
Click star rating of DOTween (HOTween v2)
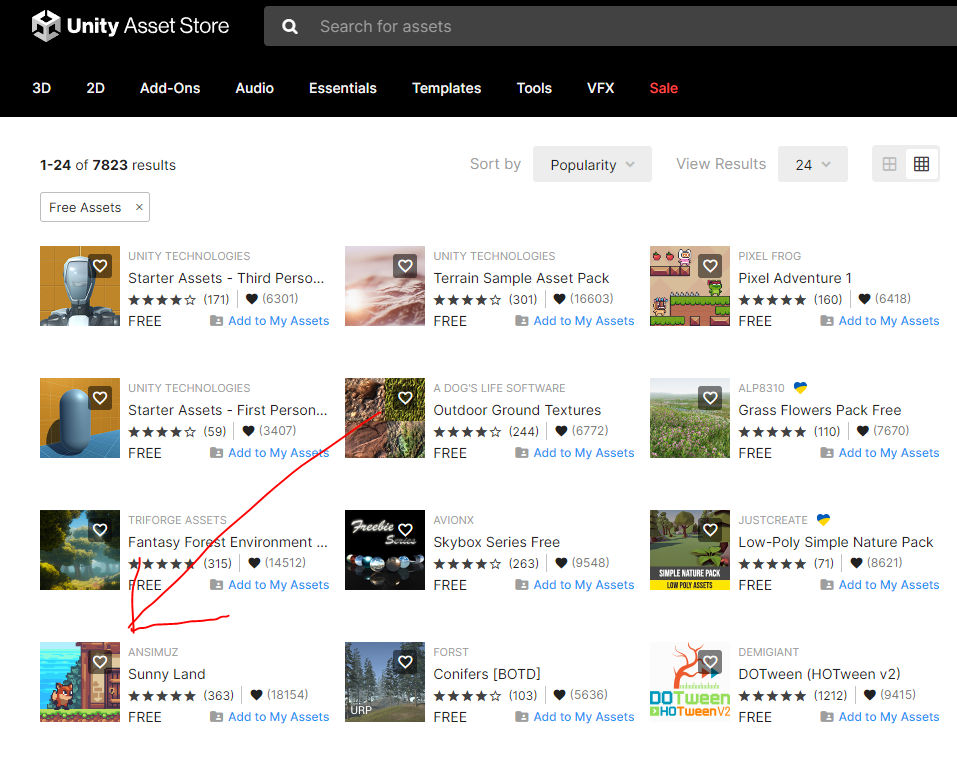tap(772, 696)
